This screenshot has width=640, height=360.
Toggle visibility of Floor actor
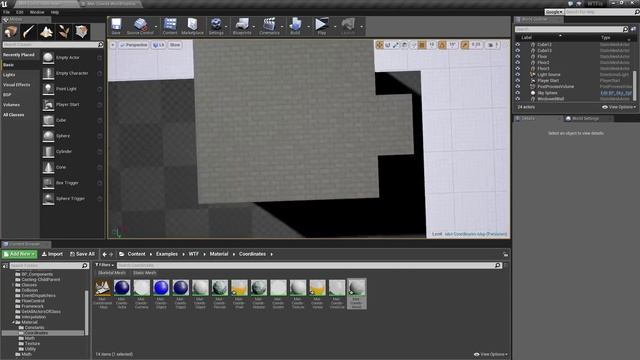[x=518, y=56]
